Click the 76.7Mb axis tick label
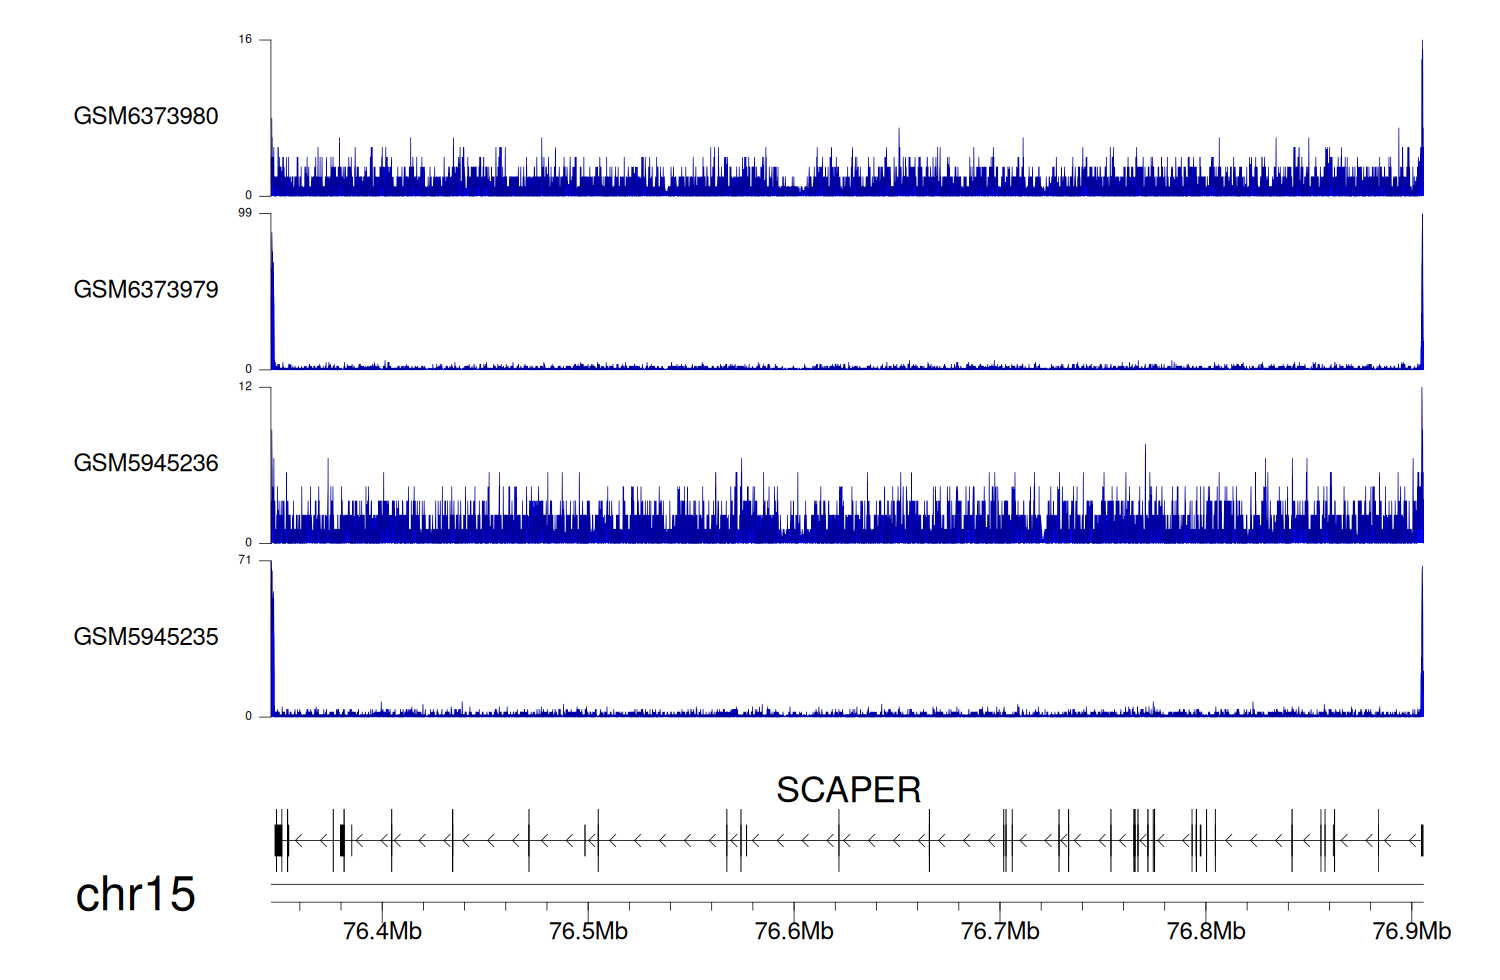The image size is (1500, 980). tap(1000, 931)
